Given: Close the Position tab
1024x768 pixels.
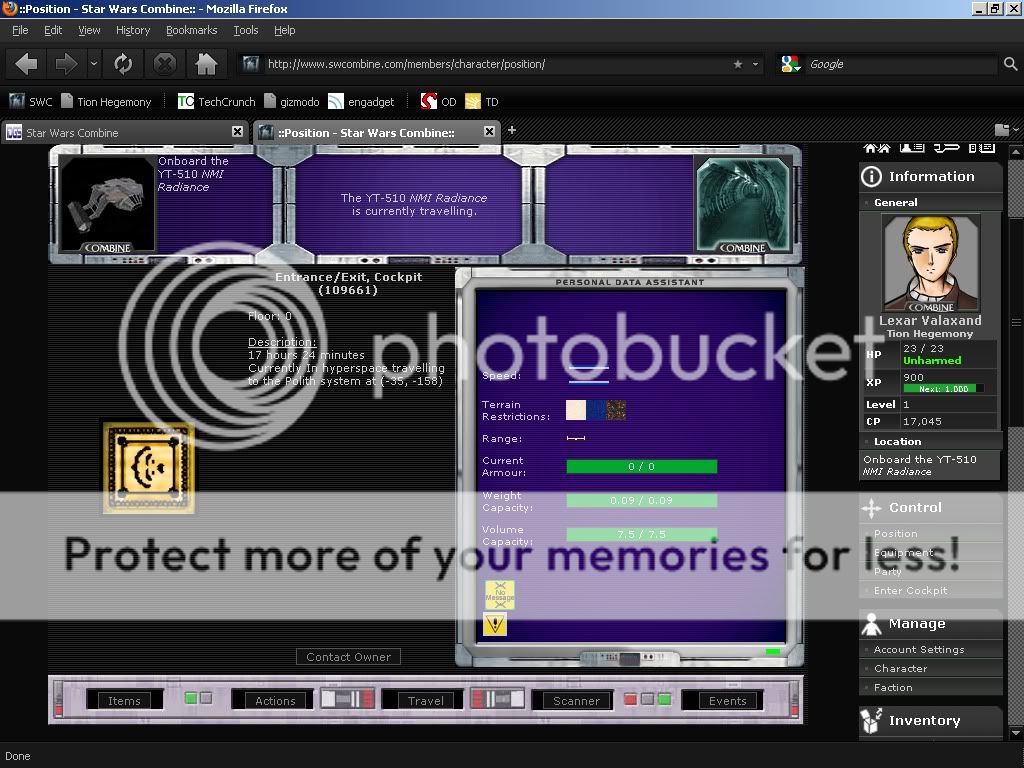Looking at the screenshot, I should click(489, 132).
